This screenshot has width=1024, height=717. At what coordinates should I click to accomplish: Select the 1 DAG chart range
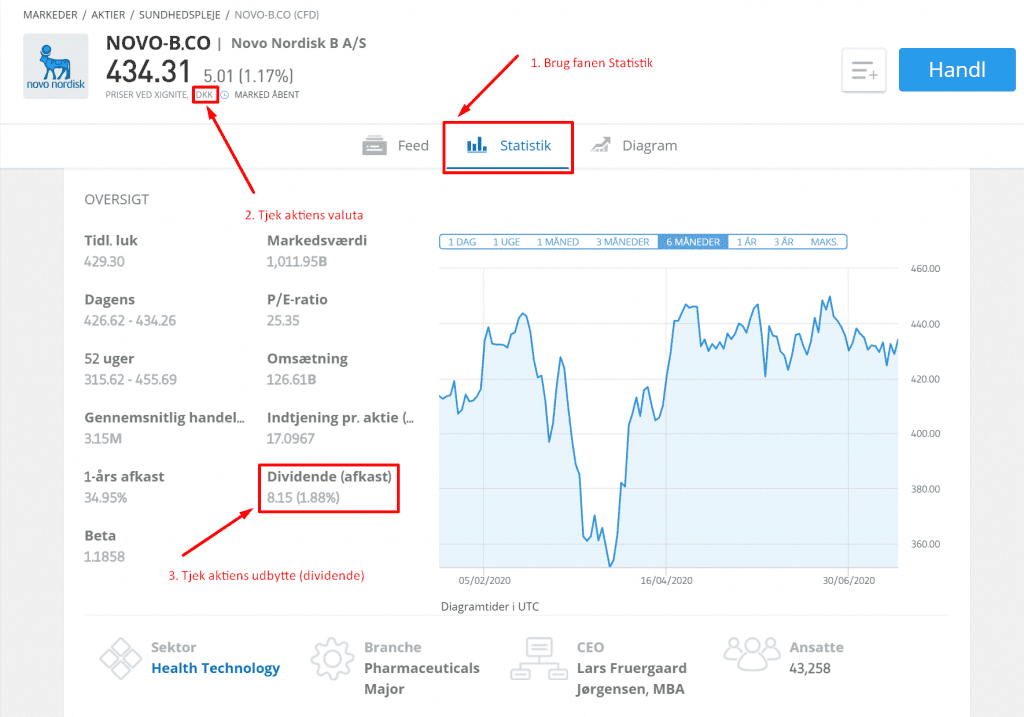point(462,242)
